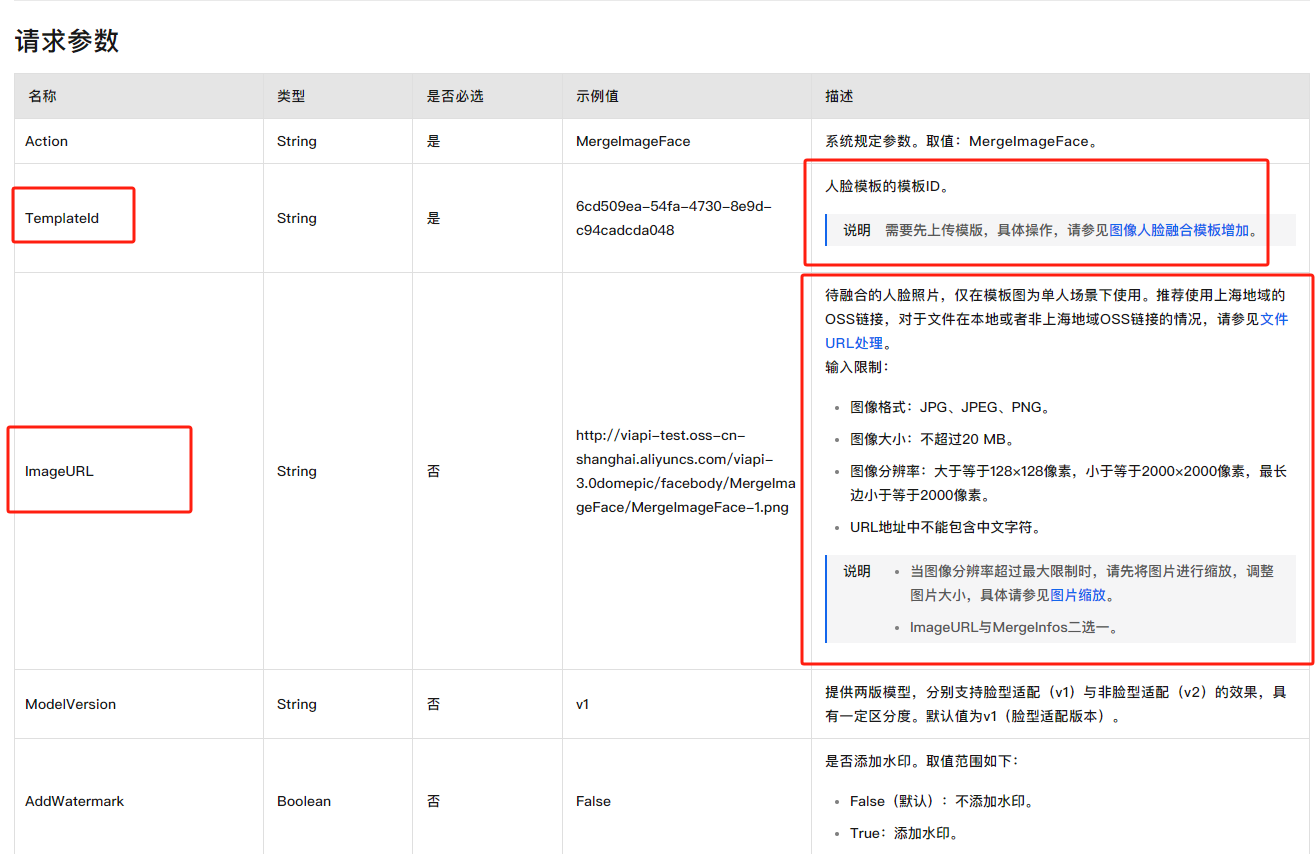Click the v1 example value
The image size is (1316, 854).
click(x=583, y=704)
